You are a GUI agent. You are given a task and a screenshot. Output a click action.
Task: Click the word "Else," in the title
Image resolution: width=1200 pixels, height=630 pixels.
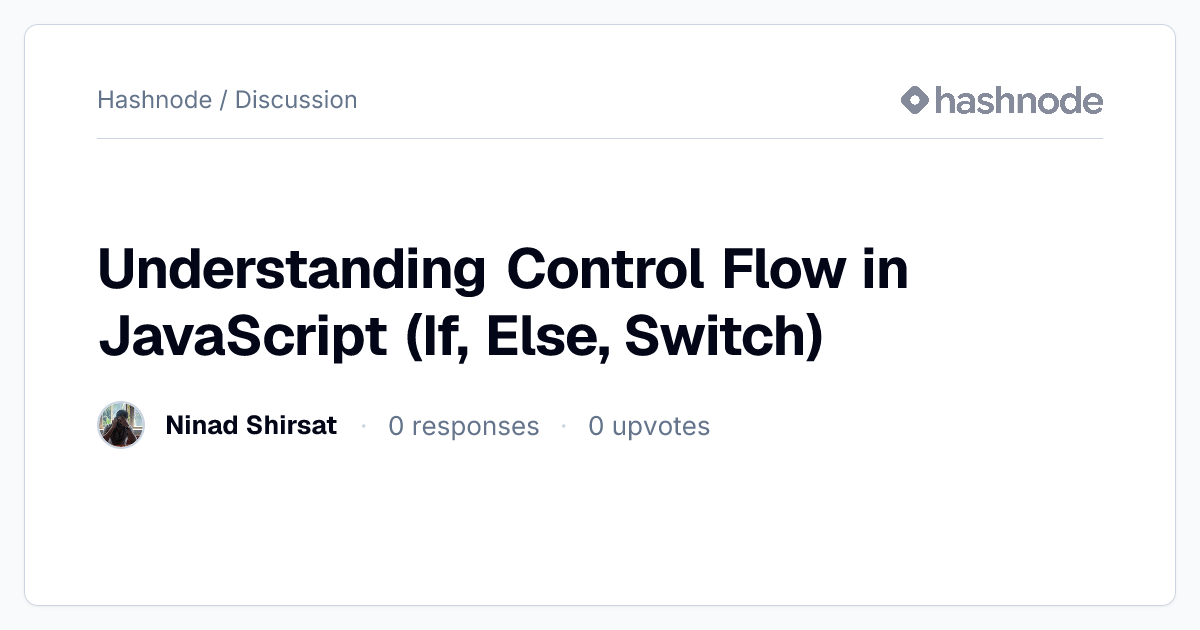tap(546, 336)
